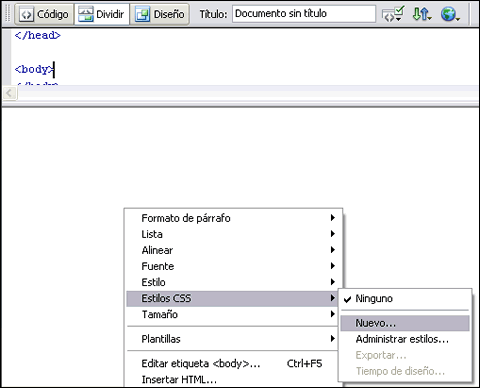Expand arrow next to Fuente

coord(332,266)
